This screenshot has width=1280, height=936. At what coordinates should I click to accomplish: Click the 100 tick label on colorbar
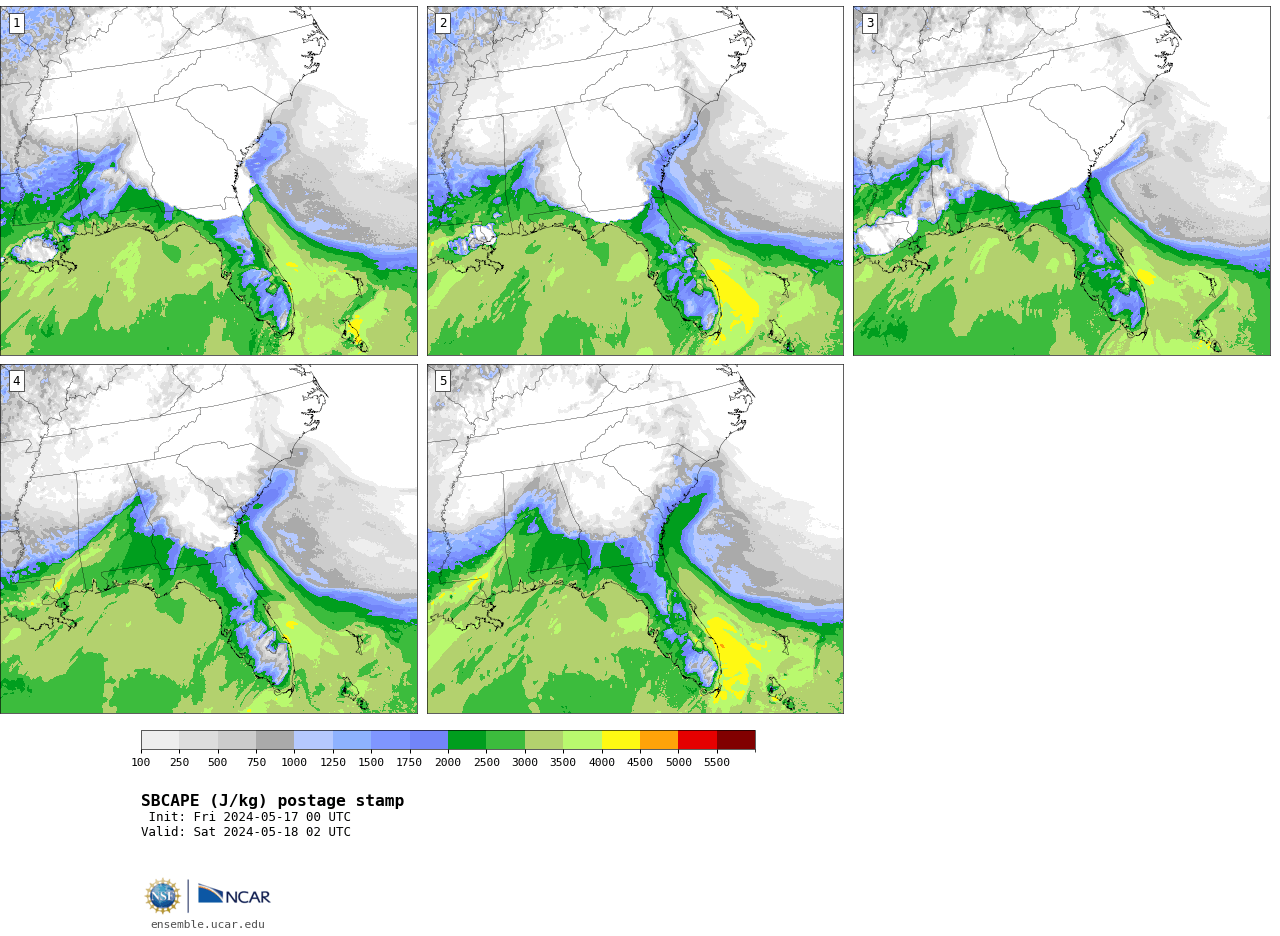pyautogui.click(x=141, y=763)
